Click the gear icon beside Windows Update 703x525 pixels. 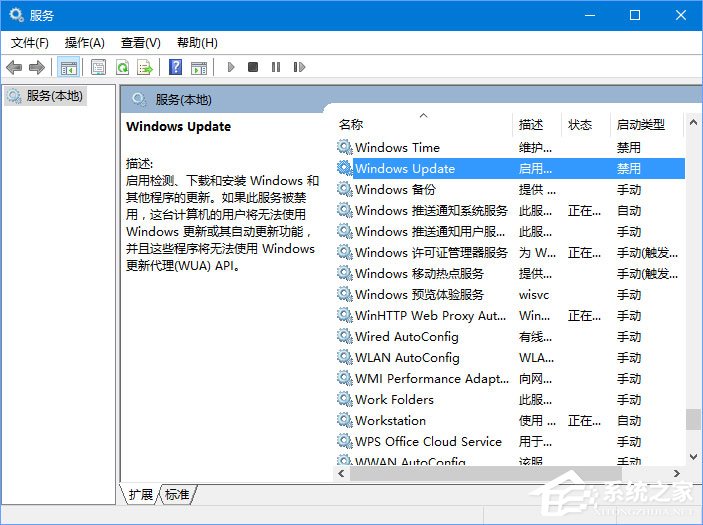[344, 168]
